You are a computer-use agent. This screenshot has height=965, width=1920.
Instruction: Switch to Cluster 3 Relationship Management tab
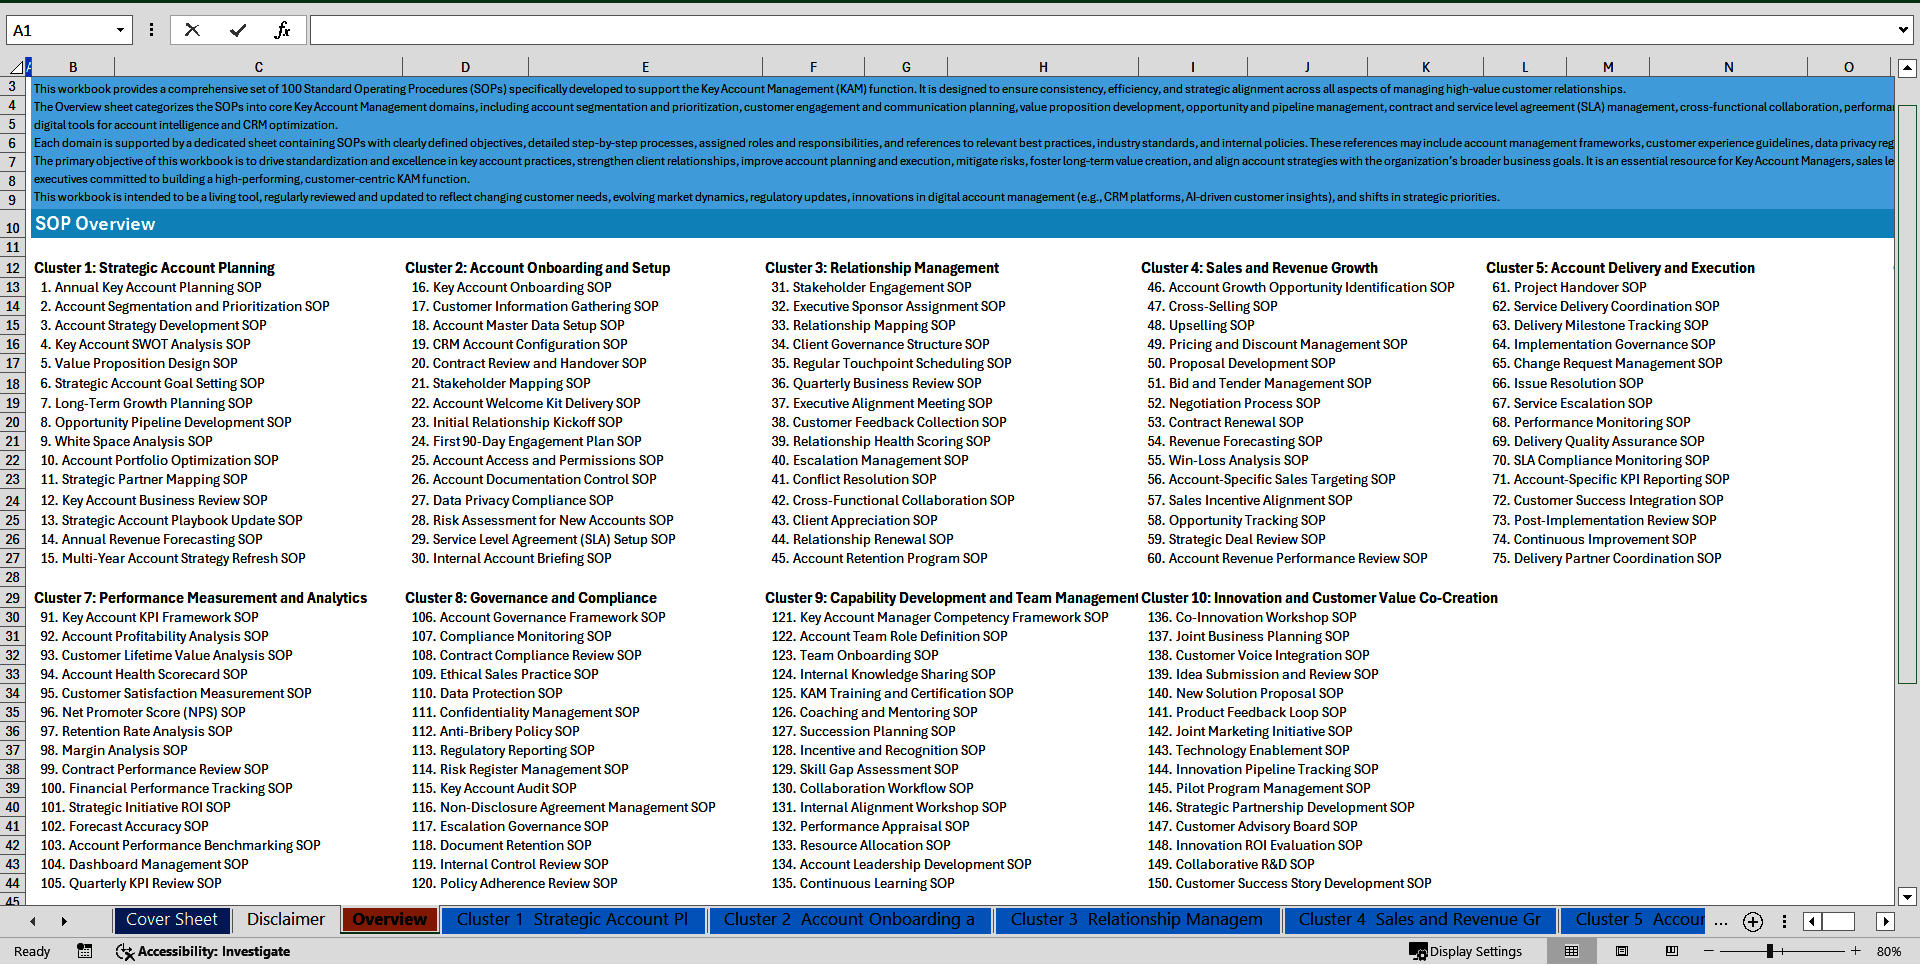[1136, 920]
